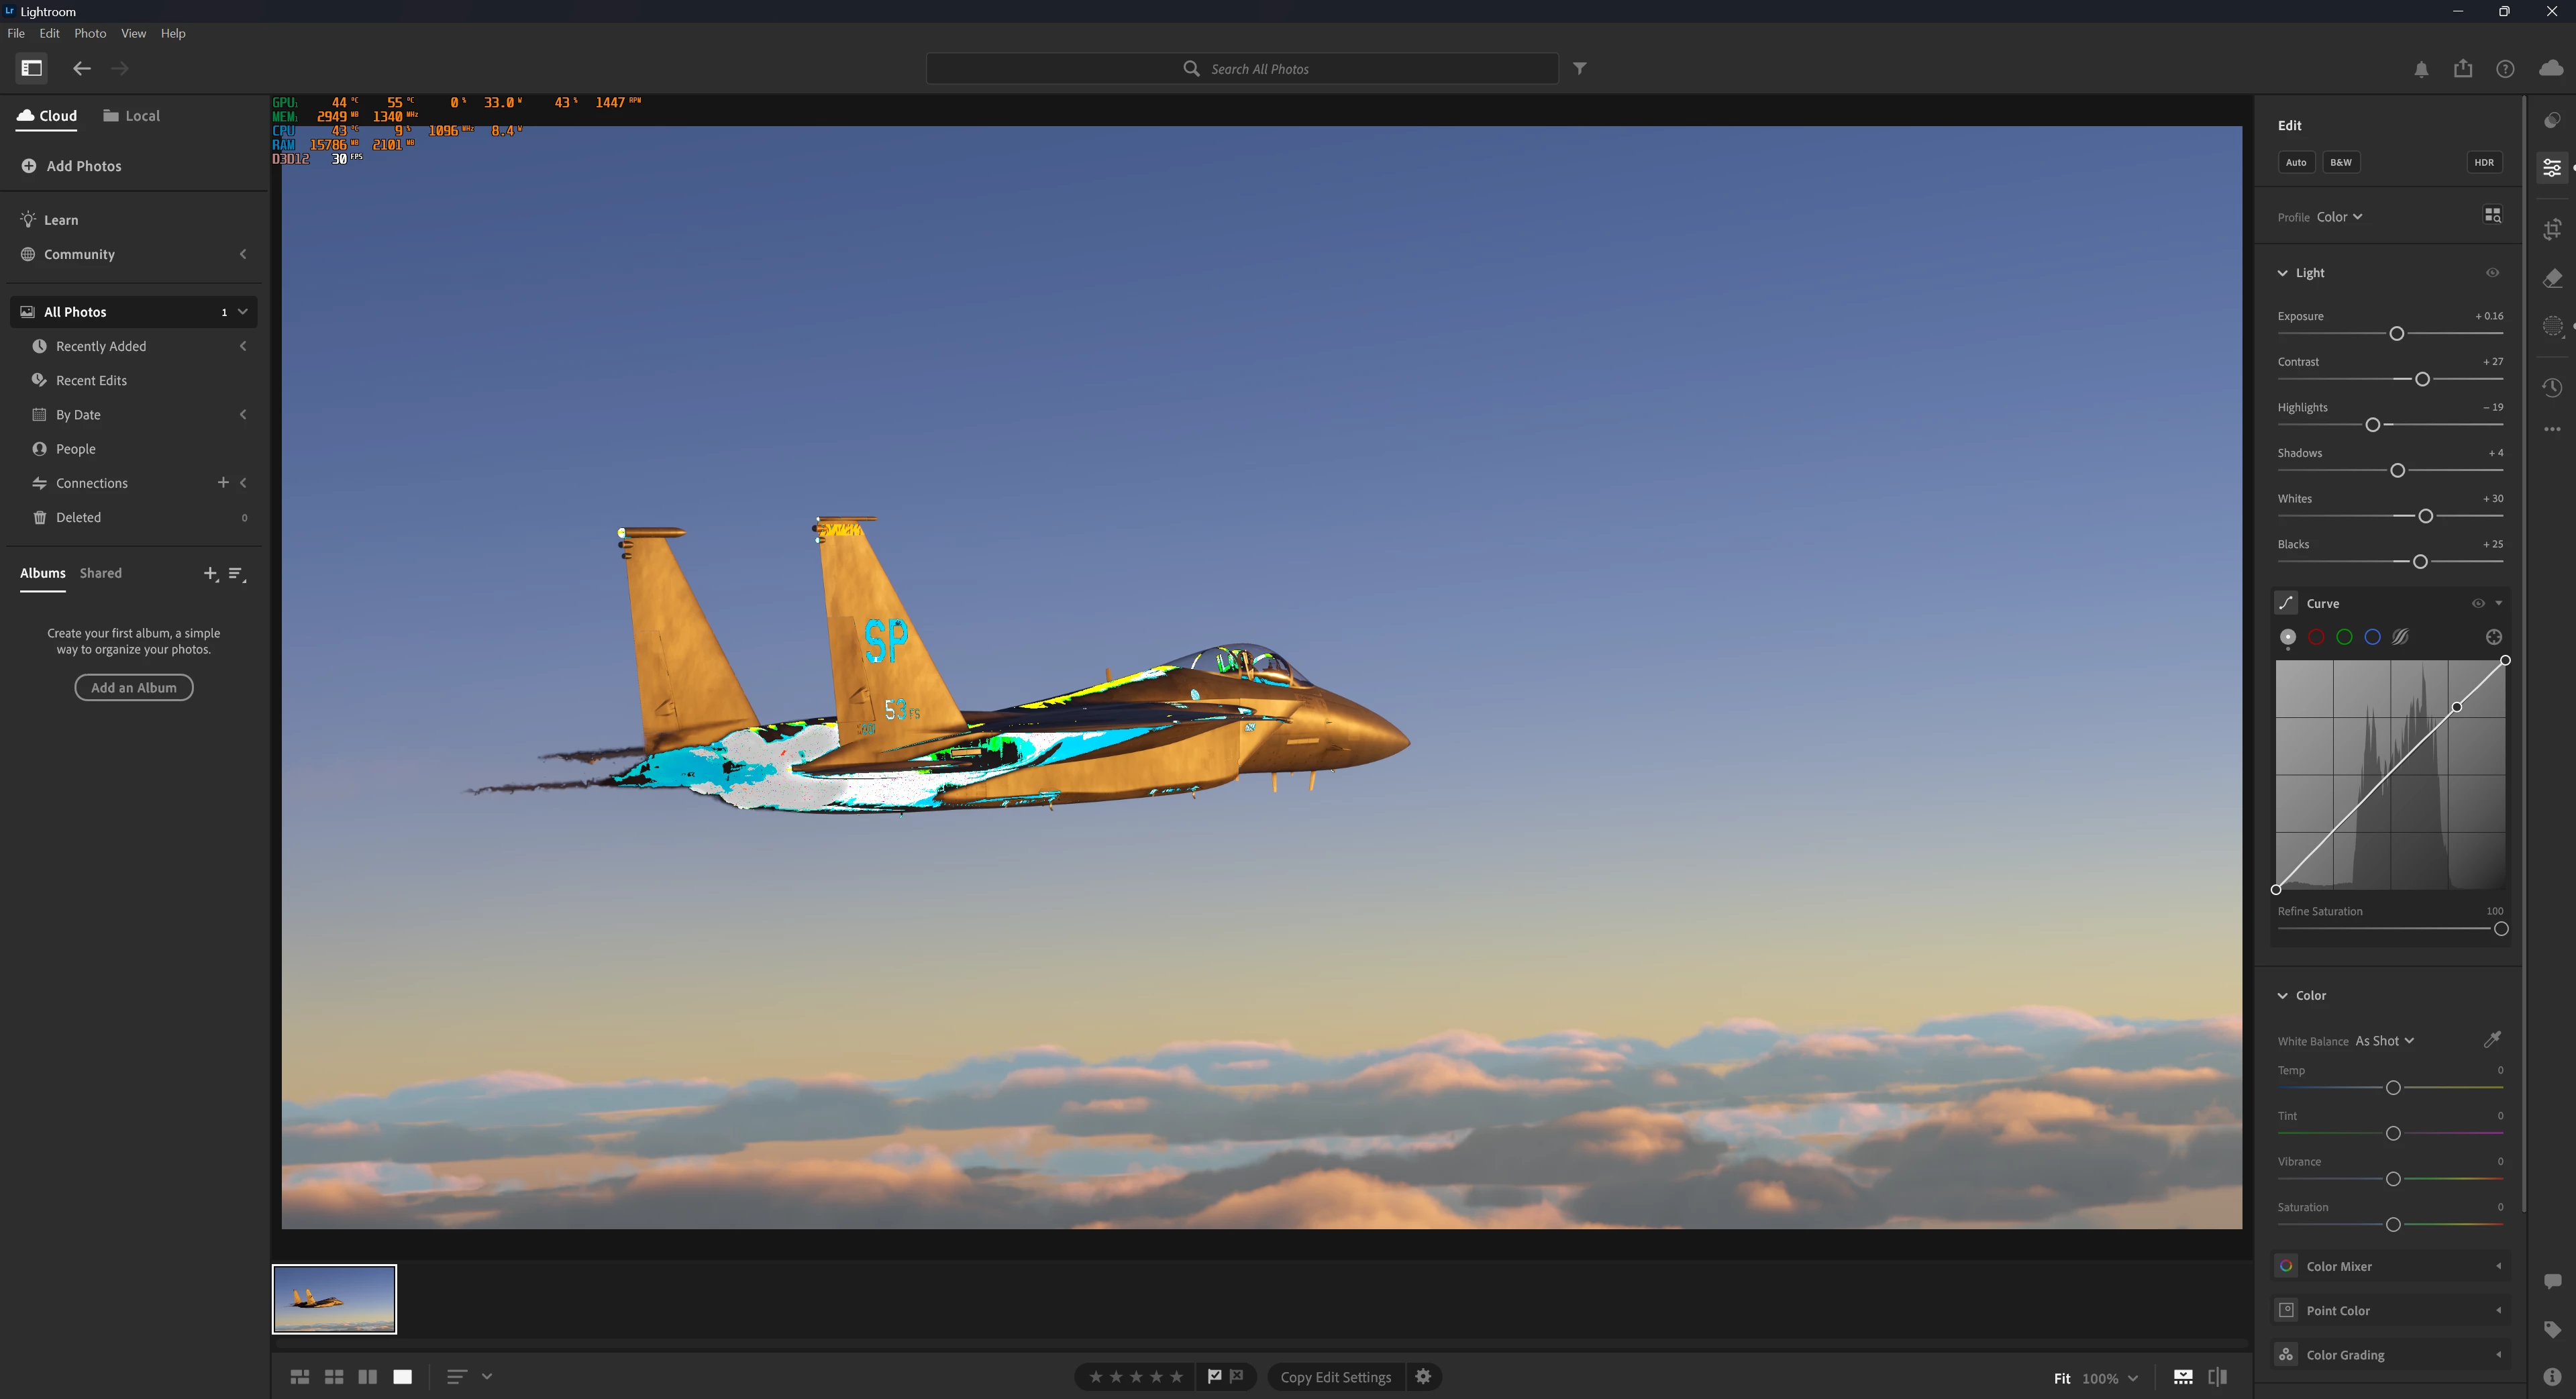This screenshot has width=2576, height=1399.
Task: Open the Photo menu
Action: [90, 33]
